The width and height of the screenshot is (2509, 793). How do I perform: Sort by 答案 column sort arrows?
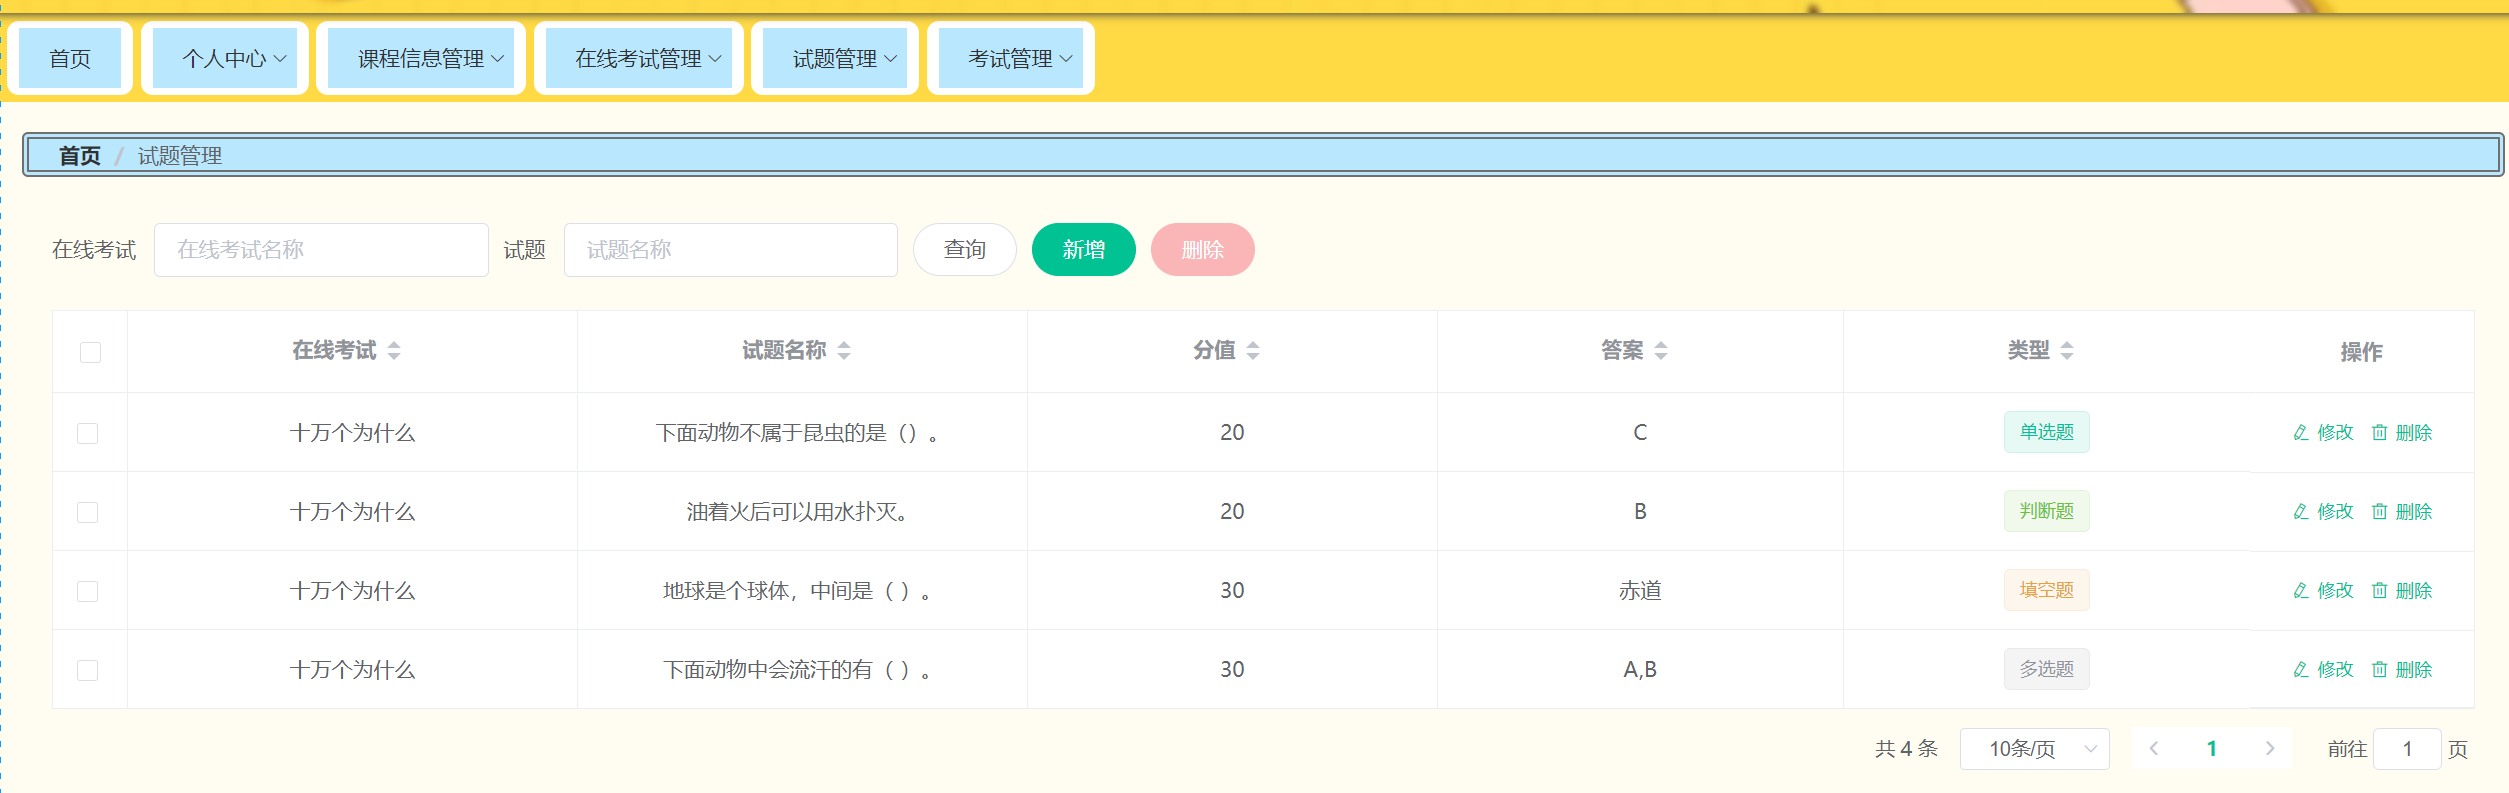pos(1661,350)
